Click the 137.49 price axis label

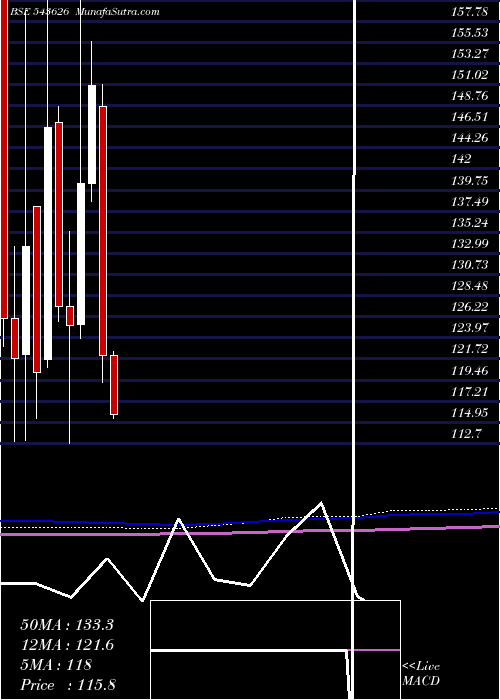coord(470,202)
